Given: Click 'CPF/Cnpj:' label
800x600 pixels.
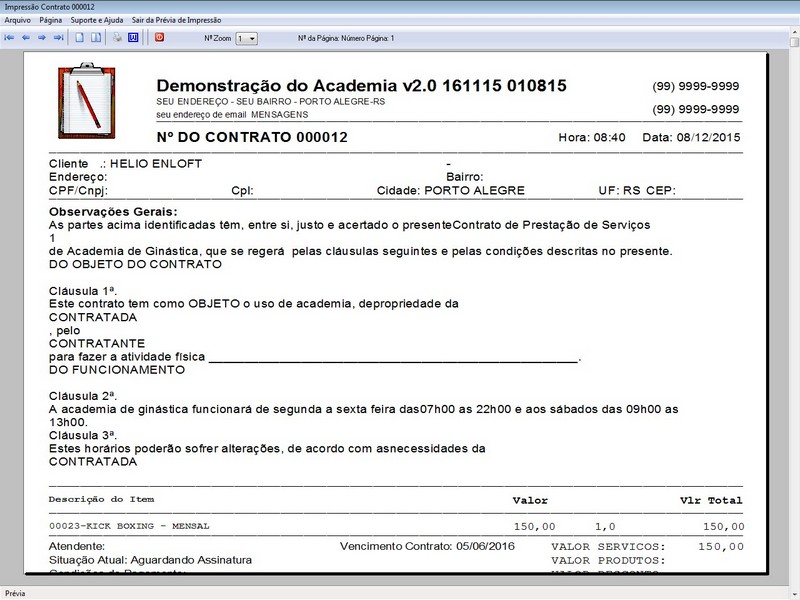Looking at the screenshot, I should click(78, 191).
